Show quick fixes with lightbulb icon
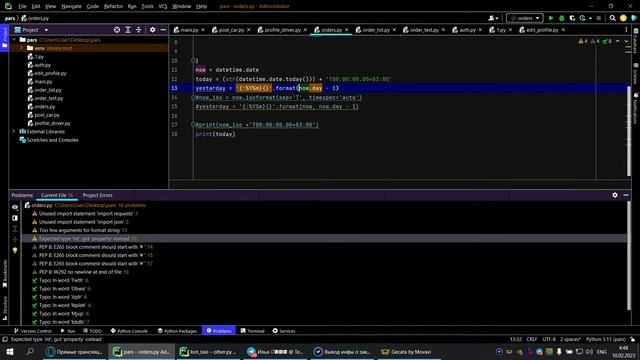Viewport: 640px width, 360px height. [15, 250]
